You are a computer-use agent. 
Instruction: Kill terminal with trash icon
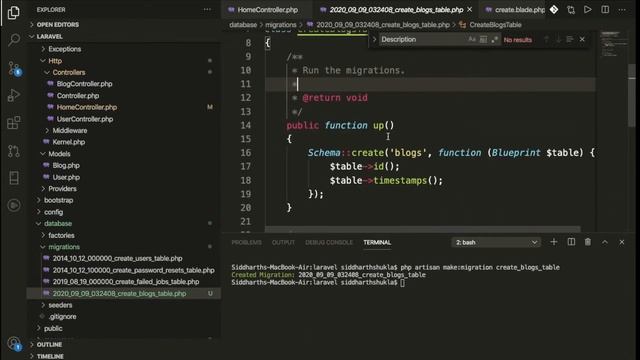click(x=588, y=242)
